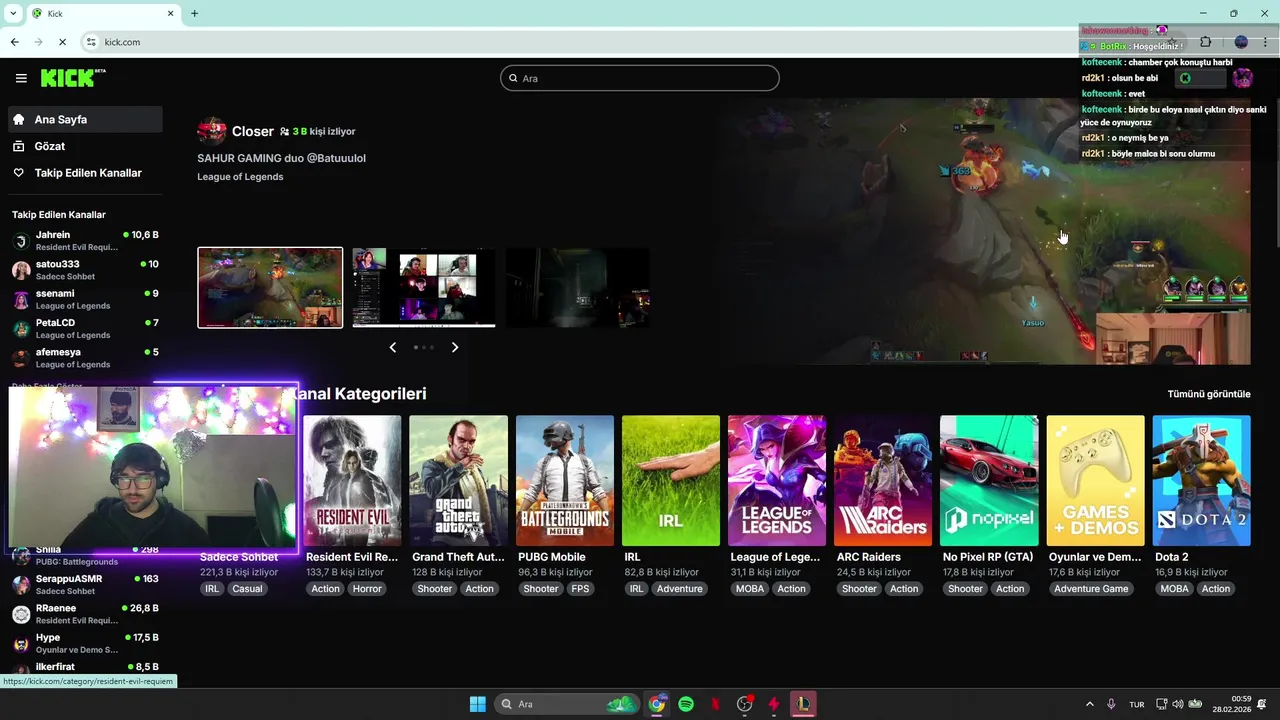Screen dimensions: 1280x720
Task: Expand hidden system tray icons chevron
Action: [1090, 704]
